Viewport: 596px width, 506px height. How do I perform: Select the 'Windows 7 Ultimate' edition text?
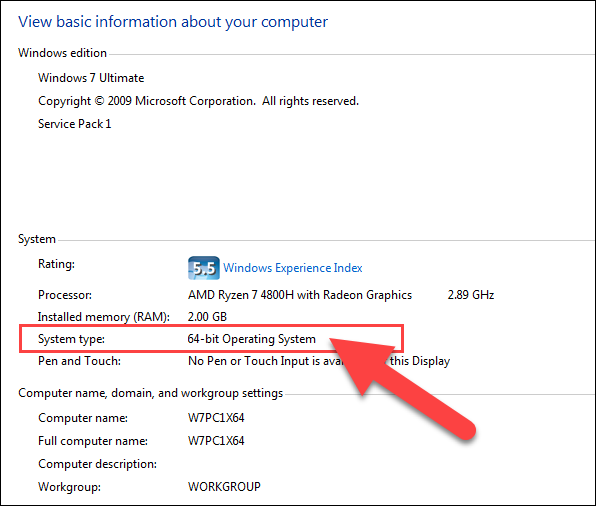click(91, 78)
